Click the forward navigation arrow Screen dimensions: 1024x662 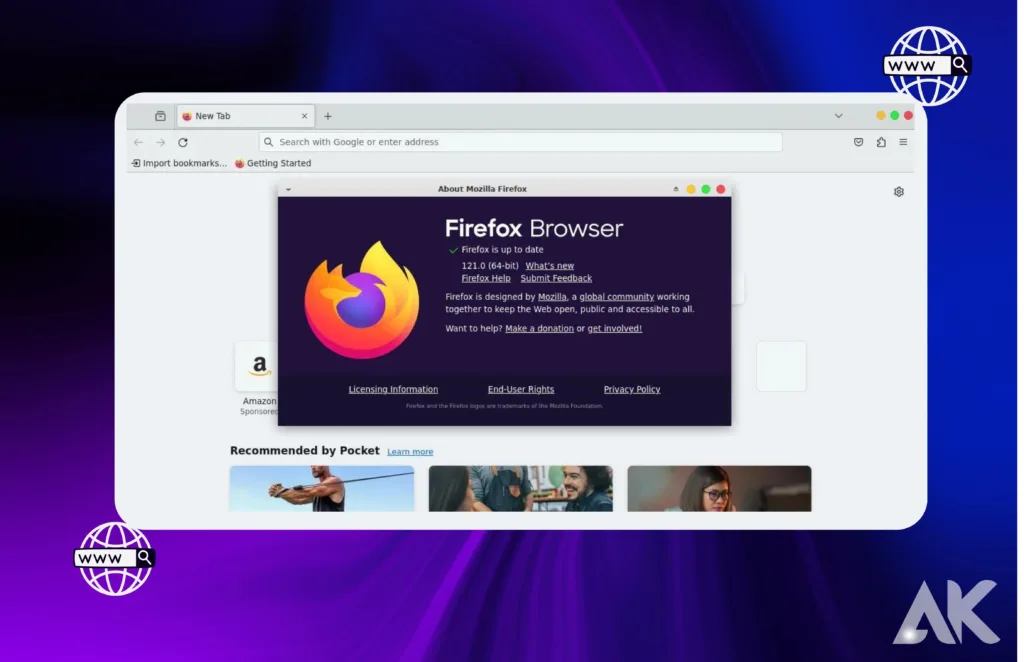(159, 142)
